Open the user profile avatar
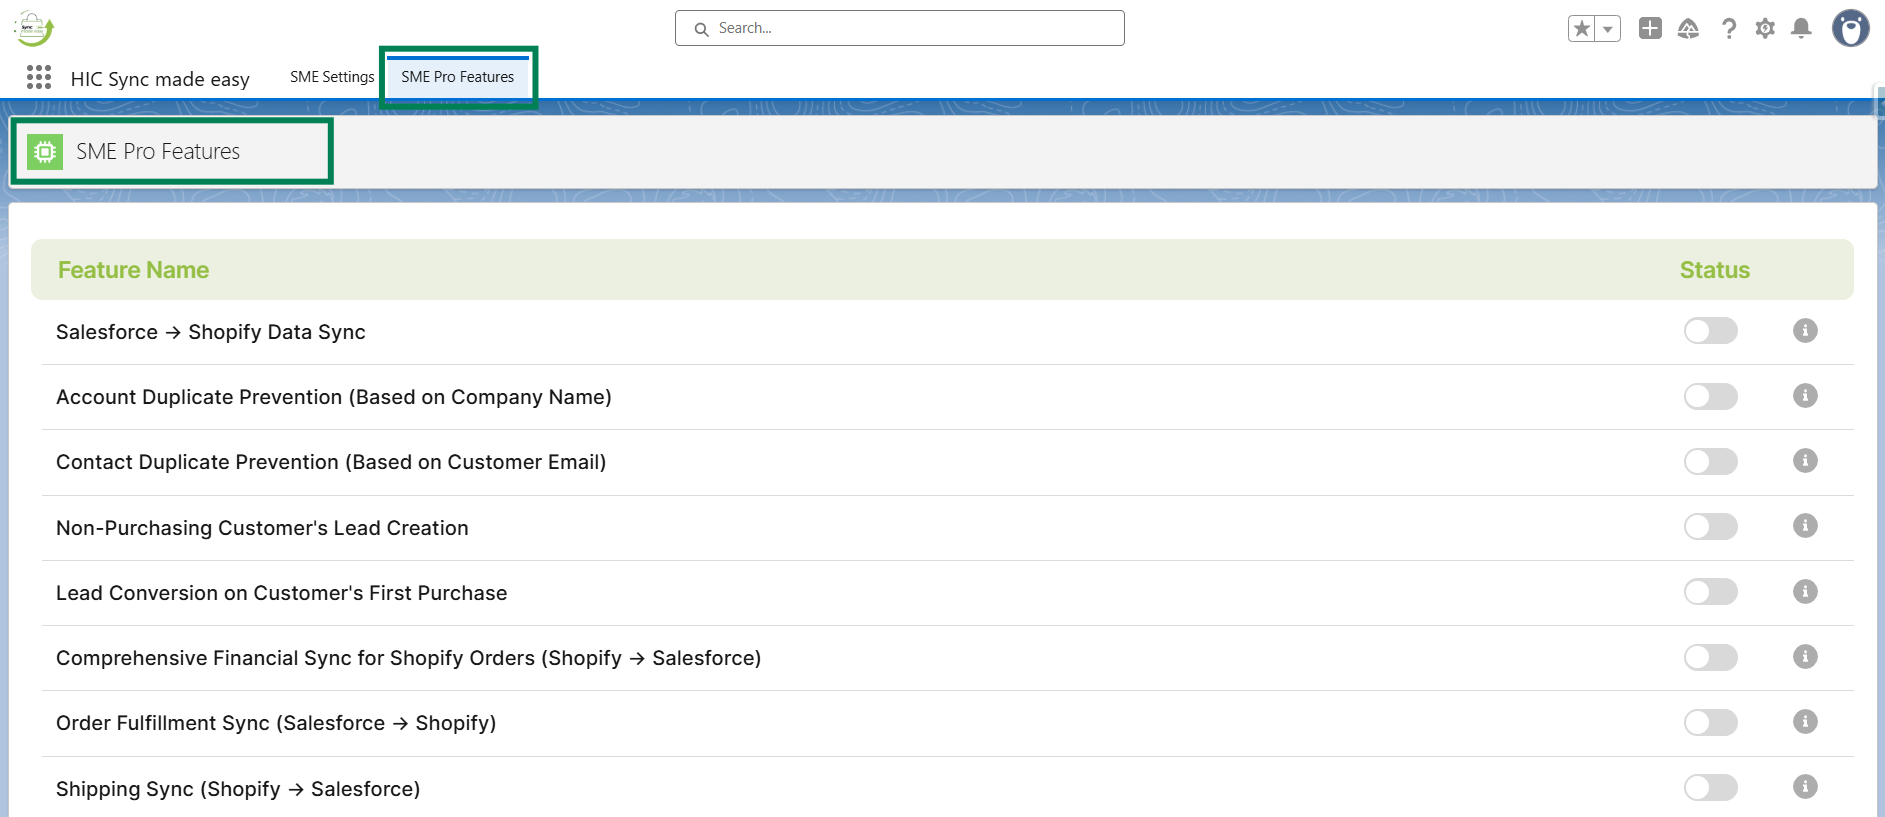The image size is (1885, 817). (x=1850, y=28)
